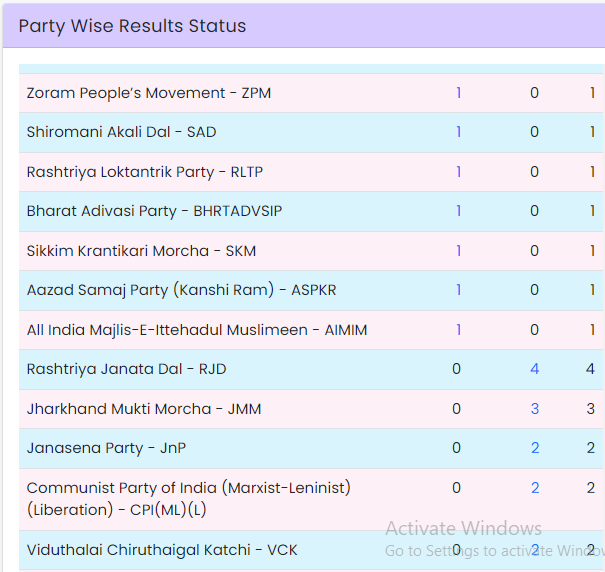
Task: Click Aazad Samaj Party won seats link
Action: tap(459, 290)
